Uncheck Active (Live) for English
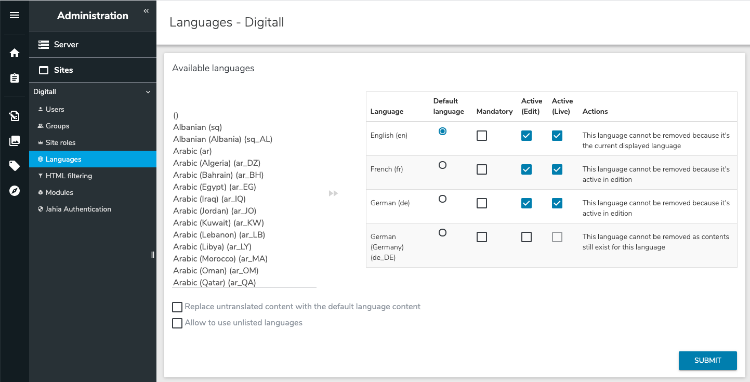Image resolution: width=750 pixels, height=382 pixels. point(557,136)
